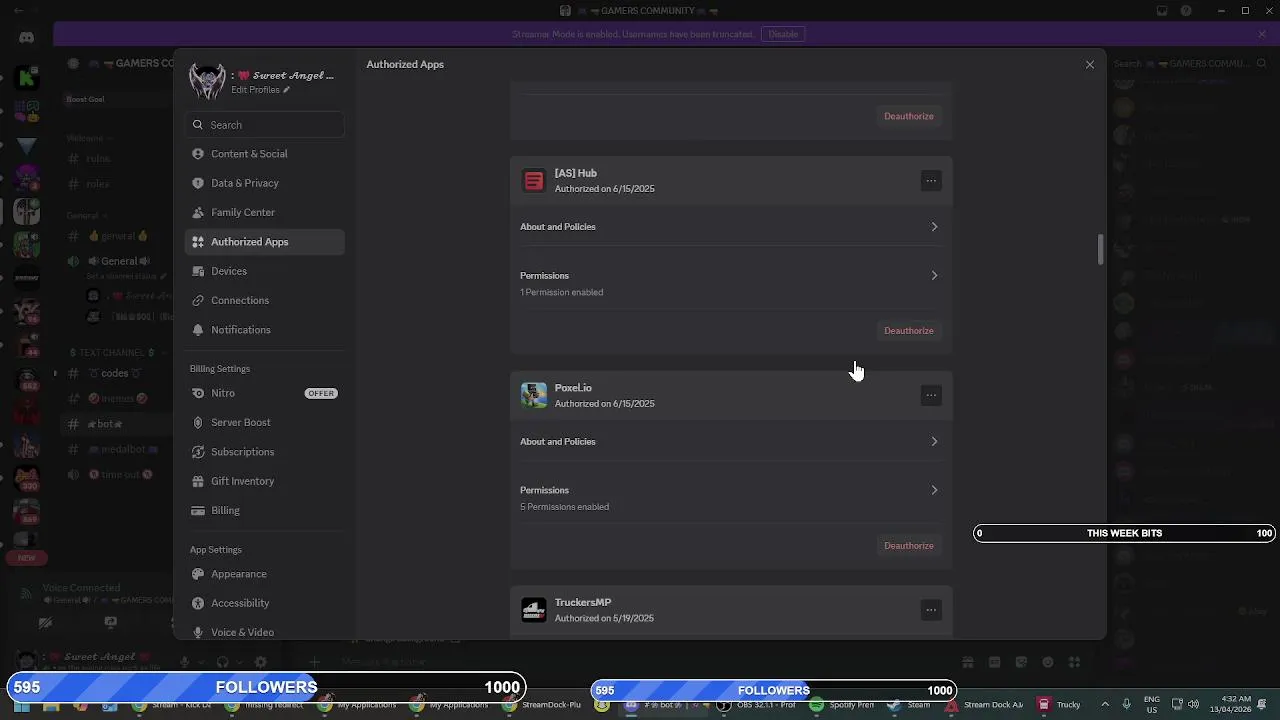Click '1 Permission enabled' text under [AS] Hub
Image resolution: width=1280 pixels, height=720 pixels.
pos(561,293)
